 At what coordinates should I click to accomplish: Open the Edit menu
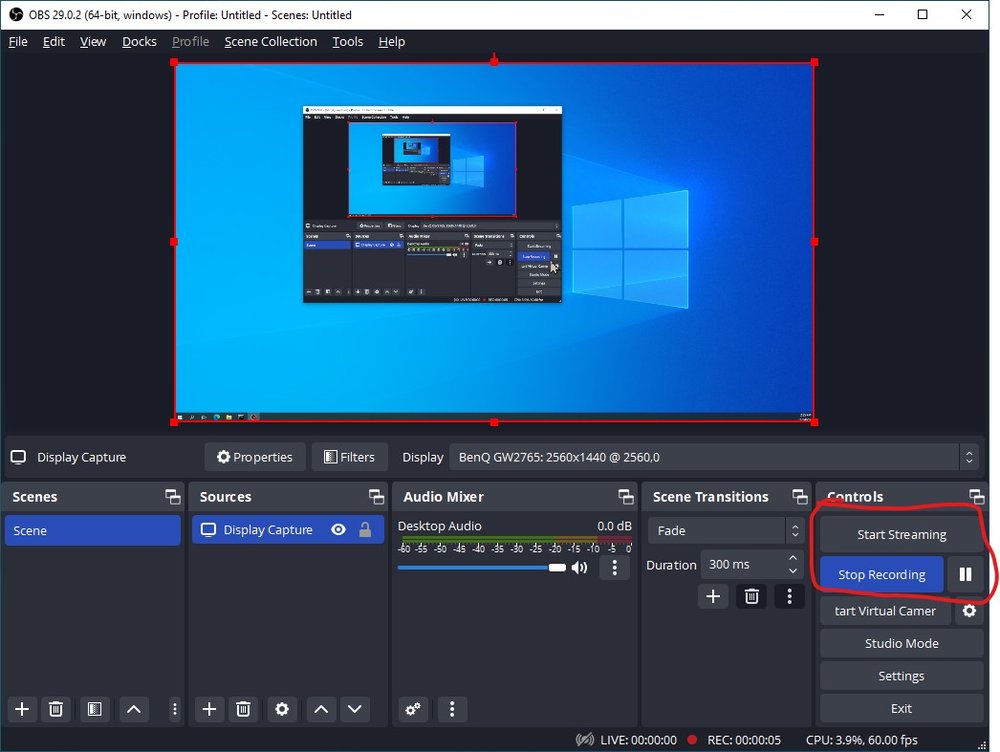tap(54, 41)
